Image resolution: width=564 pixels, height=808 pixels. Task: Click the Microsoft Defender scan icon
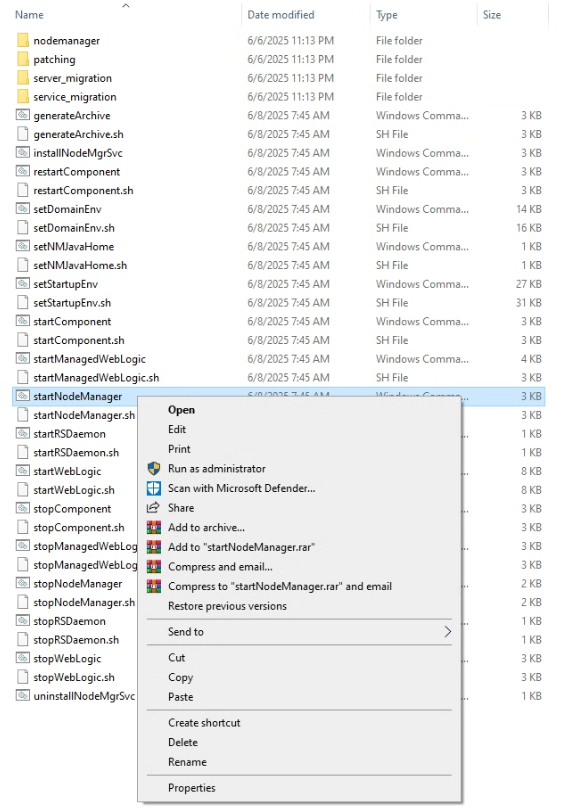click(x=154, y=488)
